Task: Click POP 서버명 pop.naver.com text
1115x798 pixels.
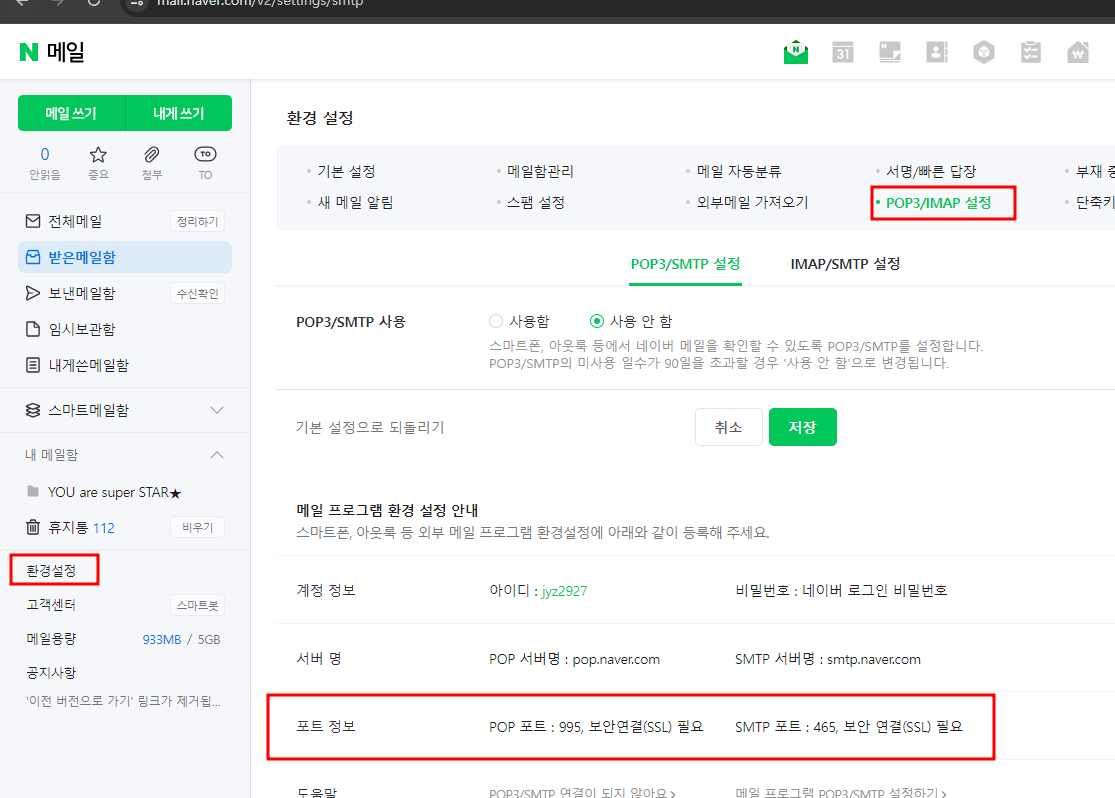Action: [x=575, y=659]
